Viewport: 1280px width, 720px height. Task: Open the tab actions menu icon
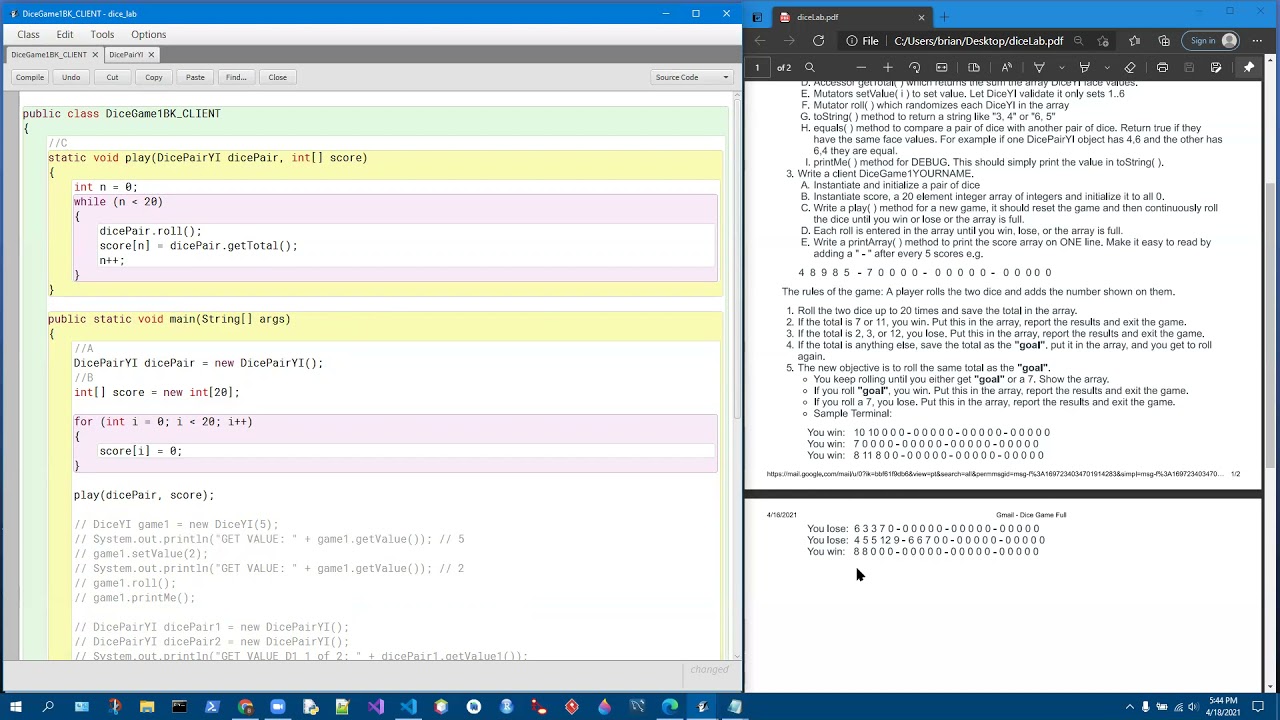[x=757, y=17]
